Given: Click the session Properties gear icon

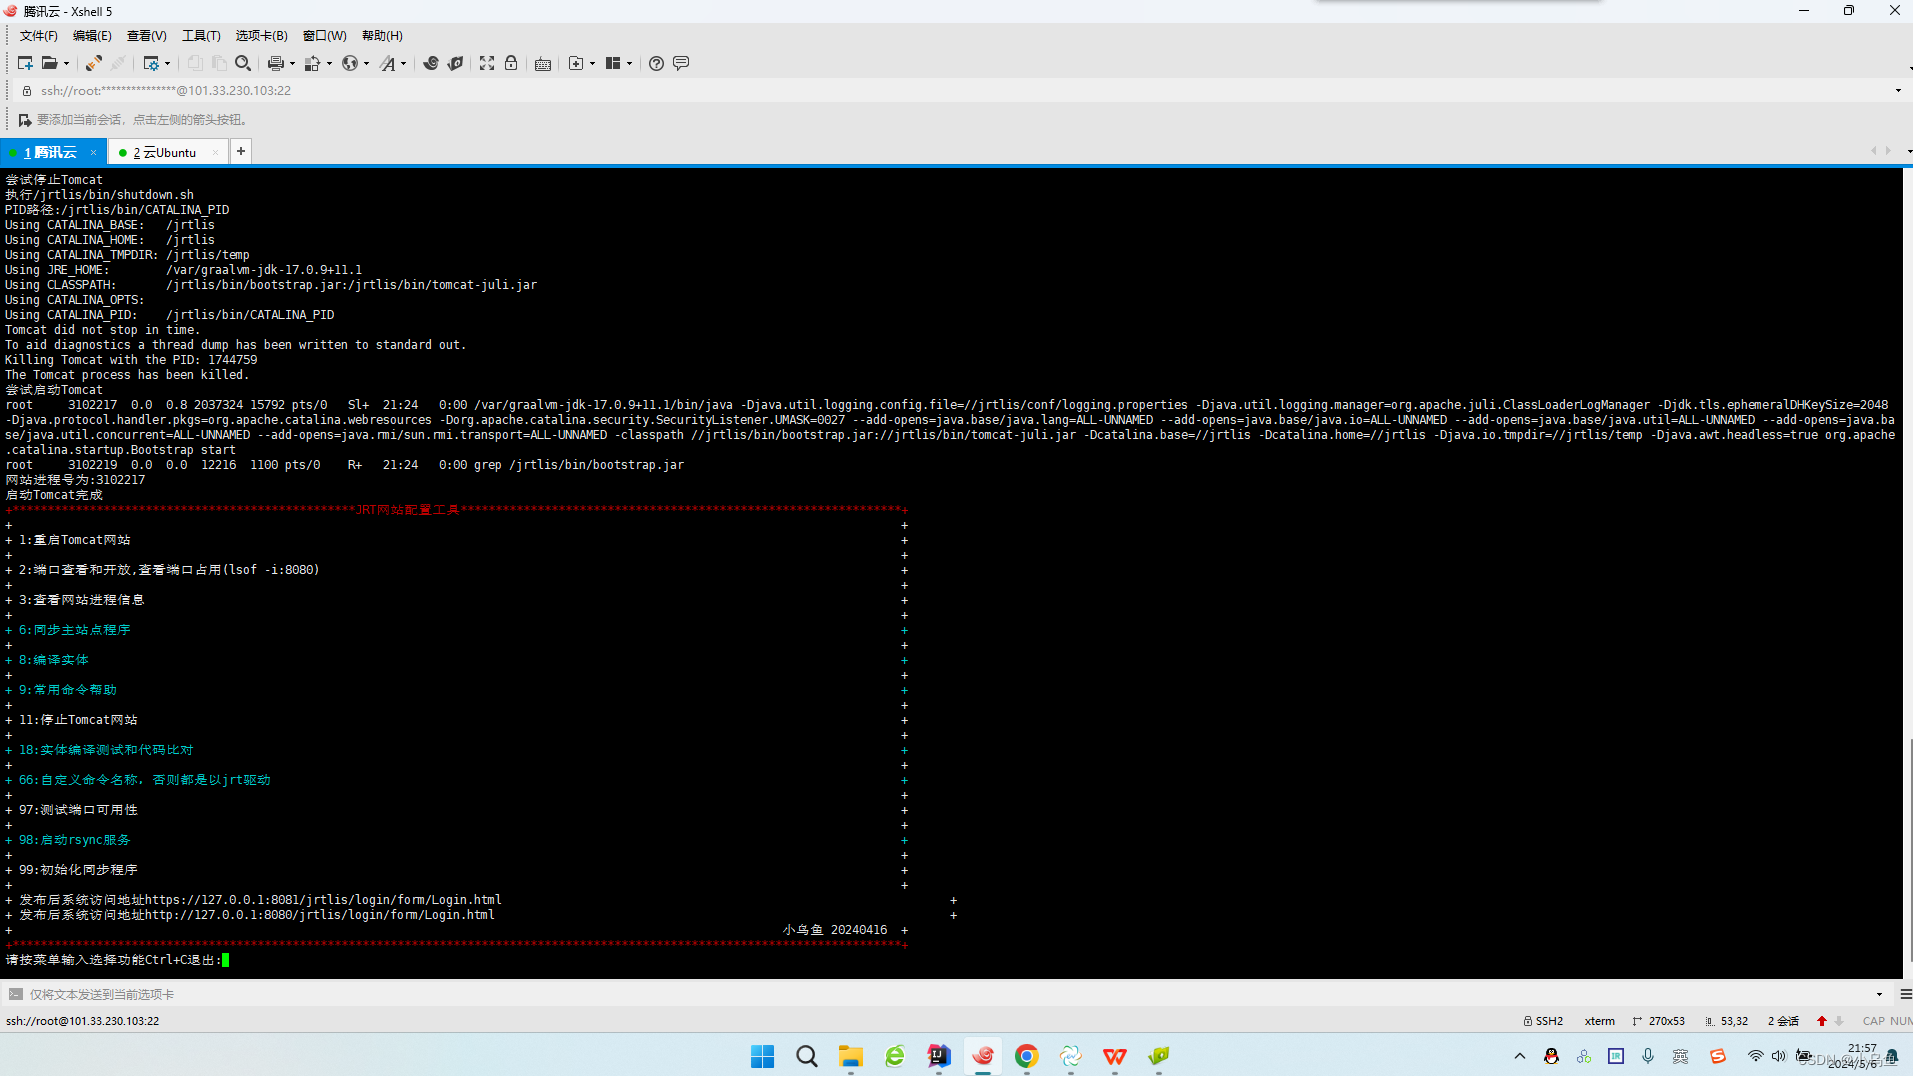Looking at the screenshot, I should coord(151,63).
